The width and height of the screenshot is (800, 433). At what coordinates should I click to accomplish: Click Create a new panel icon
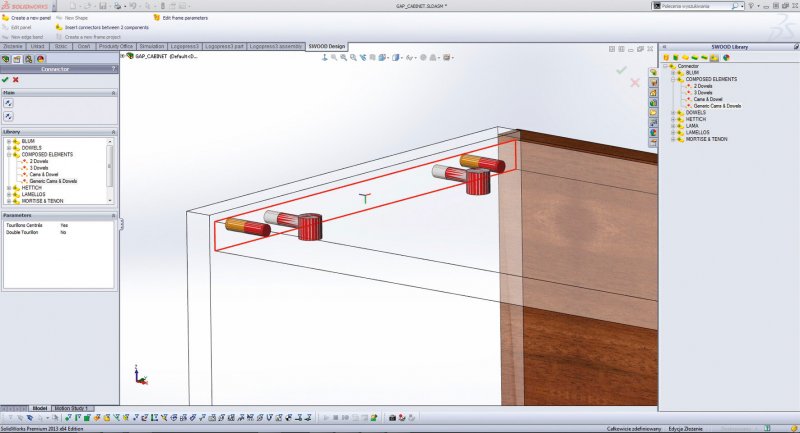point(6,18)
